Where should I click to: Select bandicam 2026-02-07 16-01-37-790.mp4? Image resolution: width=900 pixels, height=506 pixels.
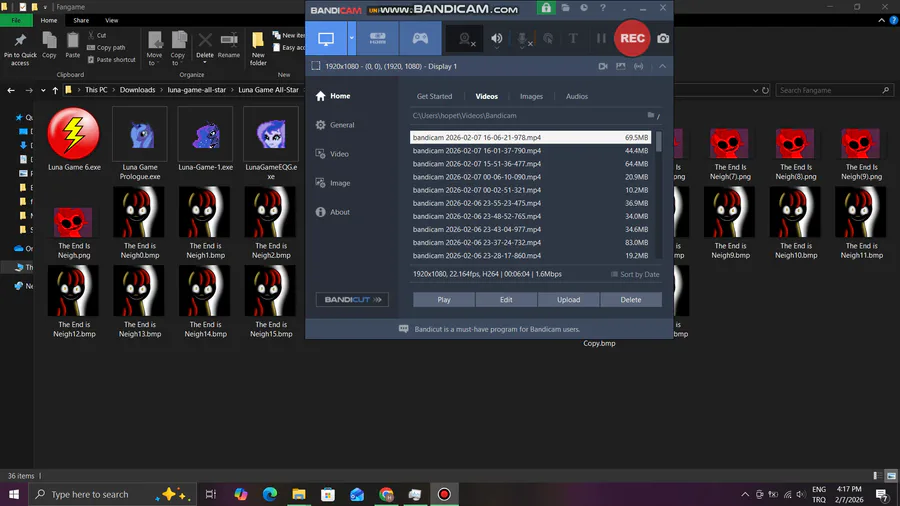click(x=530, y=151)
